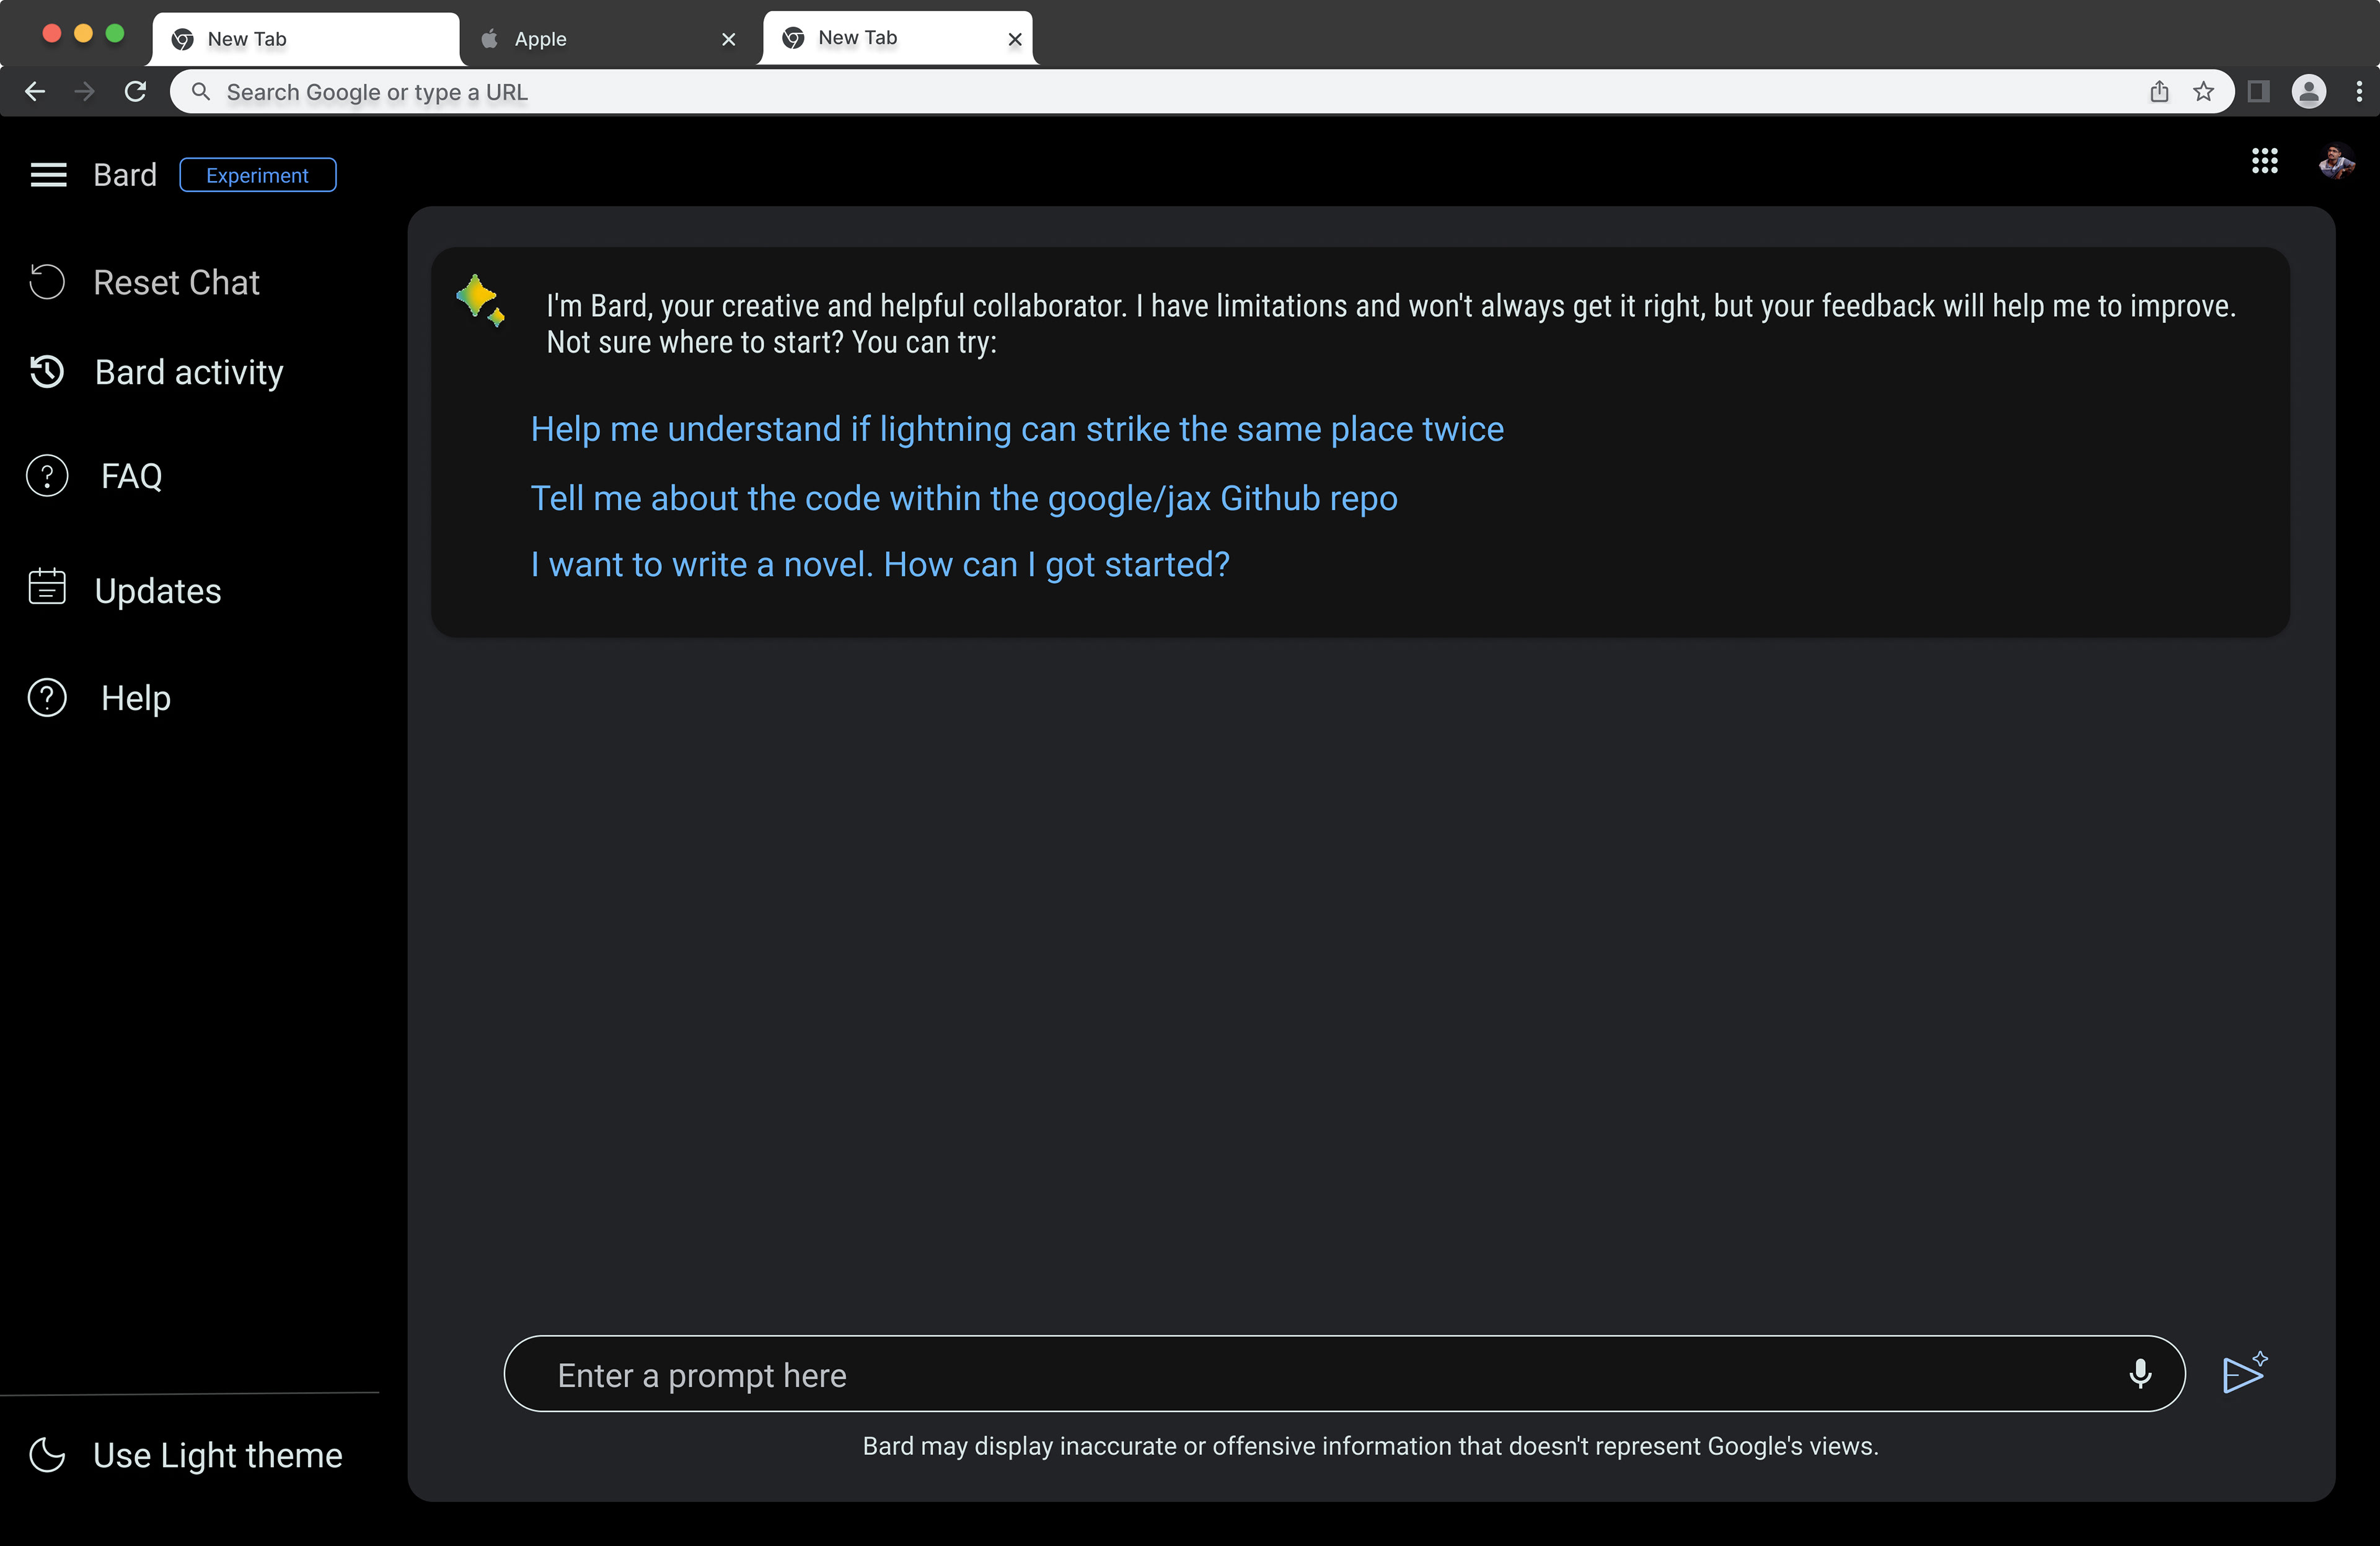Click the moon icon for theme switching
This screenshot has width=2380, height=1546.
click(x=47, y=1455)
